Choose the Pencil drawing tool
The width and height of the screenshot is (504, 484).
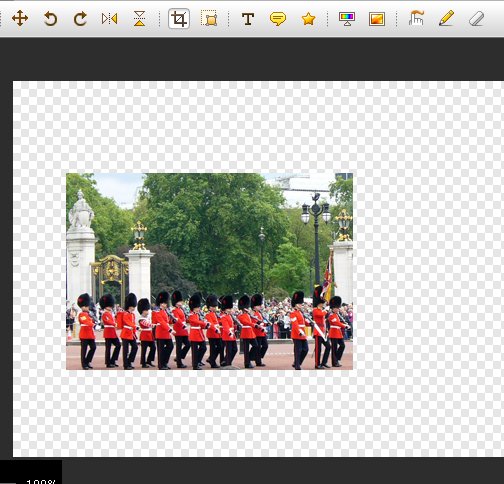point(446,18)
